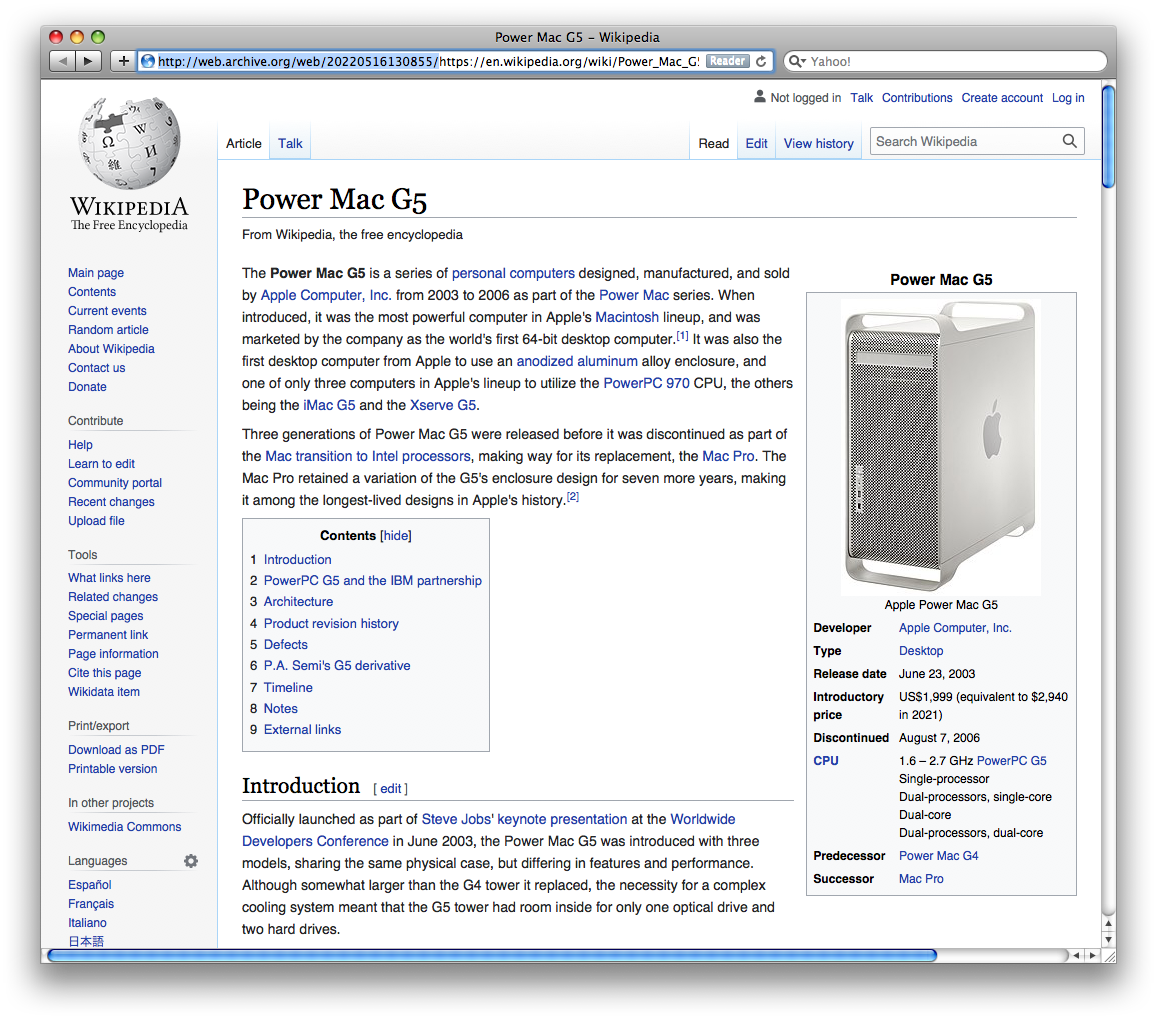
Task: Open Printable version link
Action: click(x=112, y=769)
